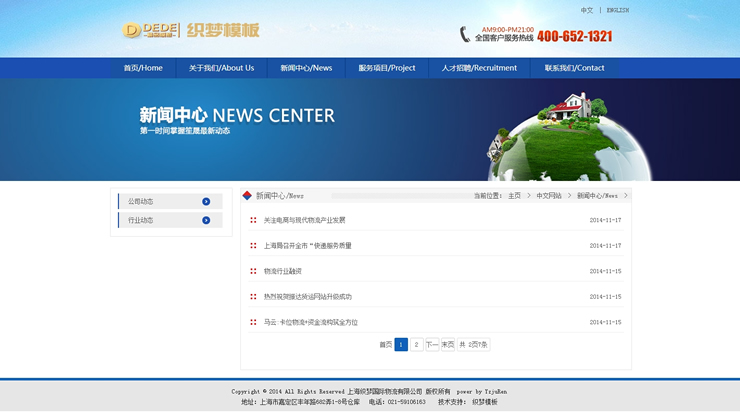Jump to the last page with 末页
This screenshot has width=740, height=413.
[448, 344]
